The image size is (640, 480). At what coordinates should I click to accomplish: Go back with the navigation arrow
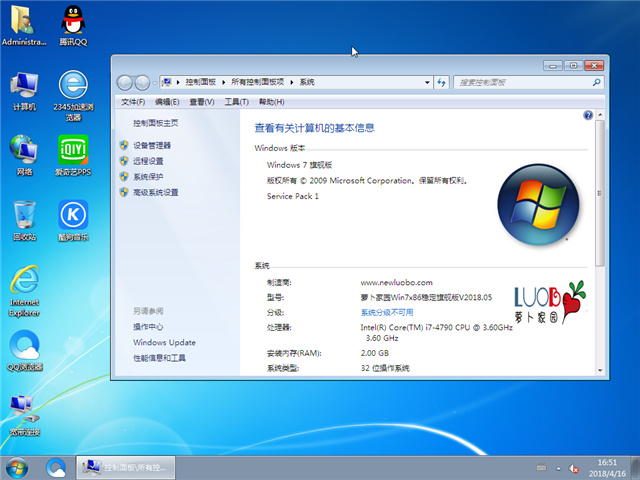(125, 83)
